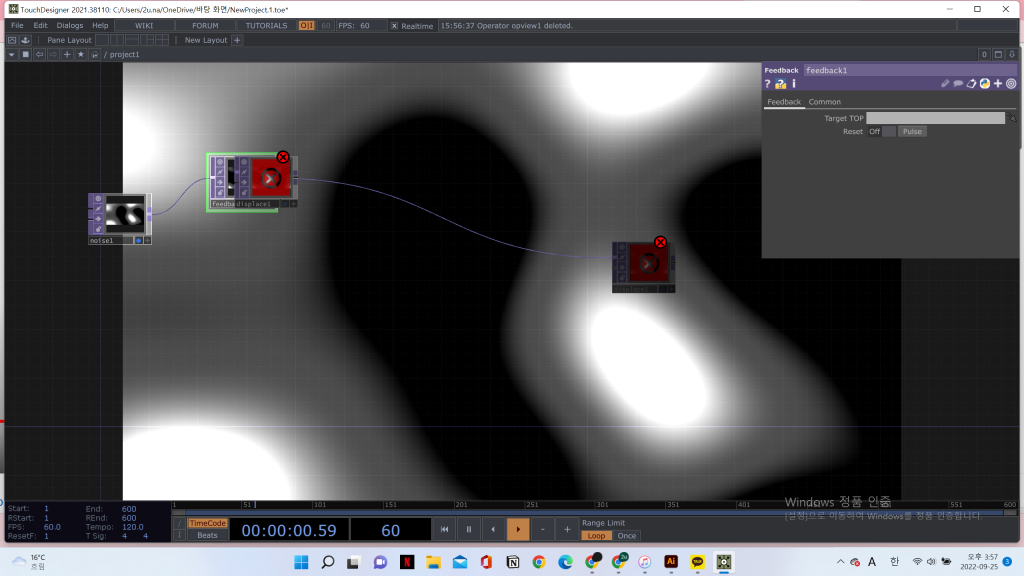Add a new layout with plus button
Screen dimensions: 1024x576
pyautogui.click(x=237, y=40)
